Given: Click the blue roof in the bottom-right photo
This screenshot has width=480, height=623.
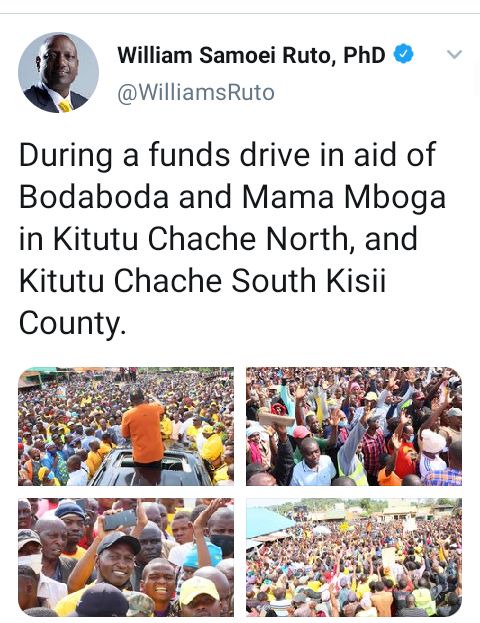Looking at the screenshot, I should pyautogui.click(x=266, y=521).
